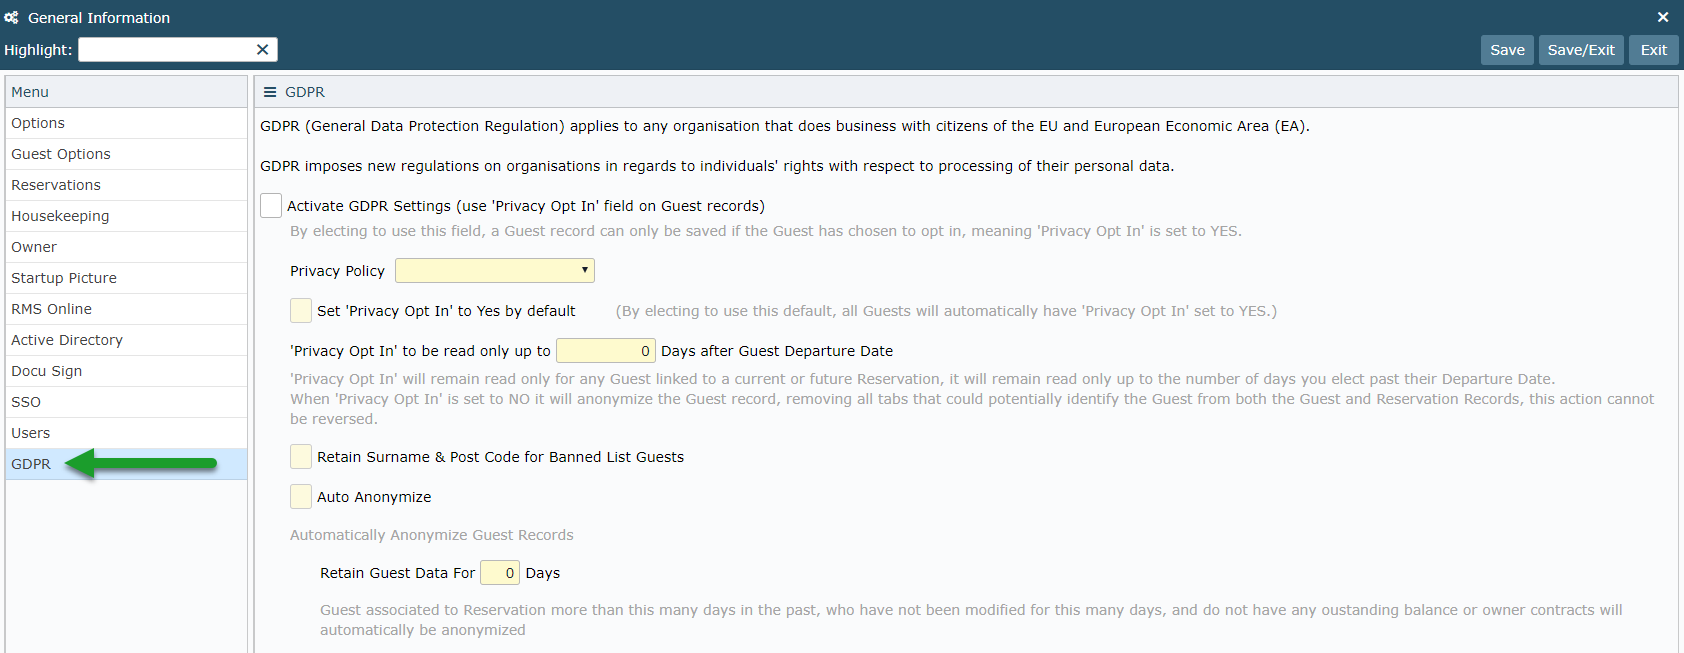This screenshot has width=1684, height=653.
Task: Clear the Highlight field with X icon
Action: coord(262,50)
